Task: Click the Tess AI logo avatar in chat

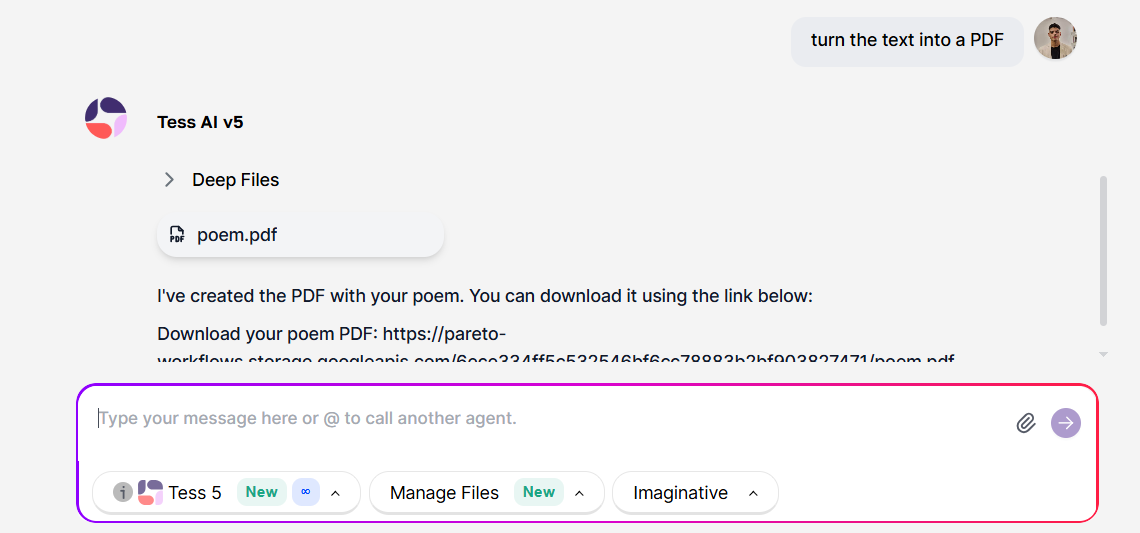Action: 106,118
